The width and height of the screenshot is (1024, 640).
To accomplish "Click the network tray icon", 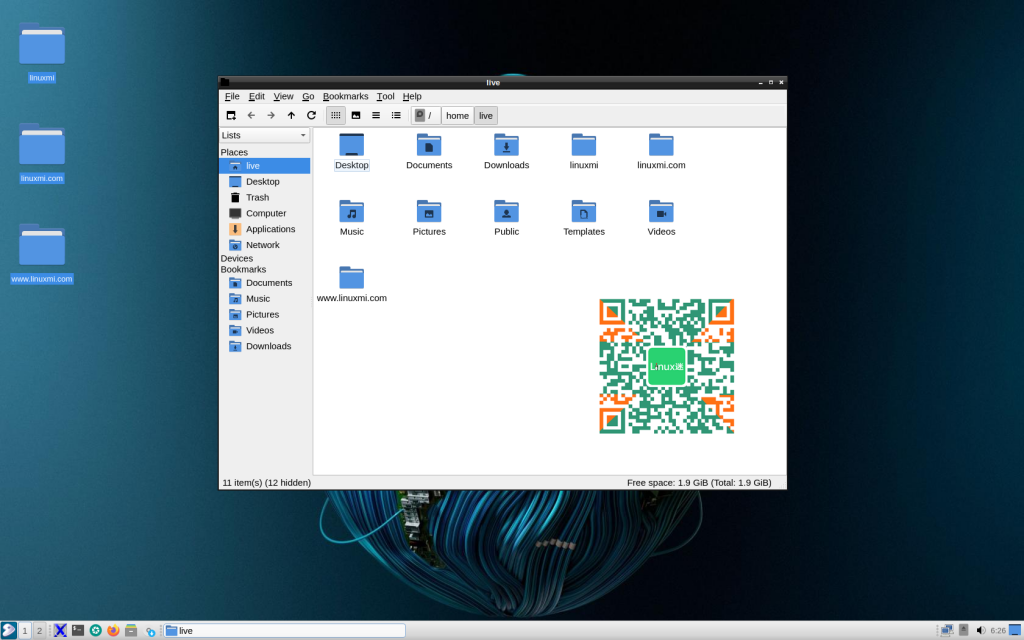I will (x=946, y=630).
